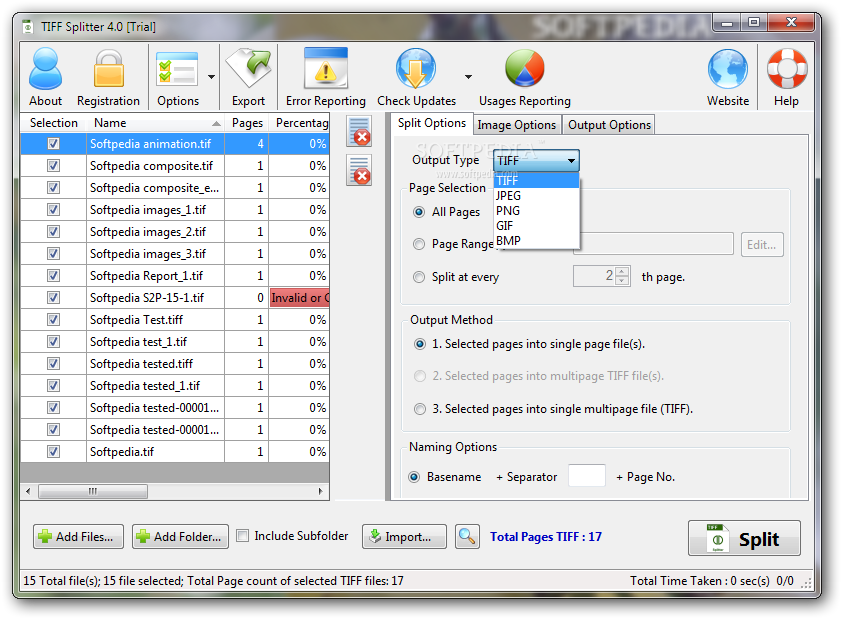Image resolution: width=842 pixels, height=619 pixels.
Task: Click the file list scroll left arrow
Action: point(28,491)
